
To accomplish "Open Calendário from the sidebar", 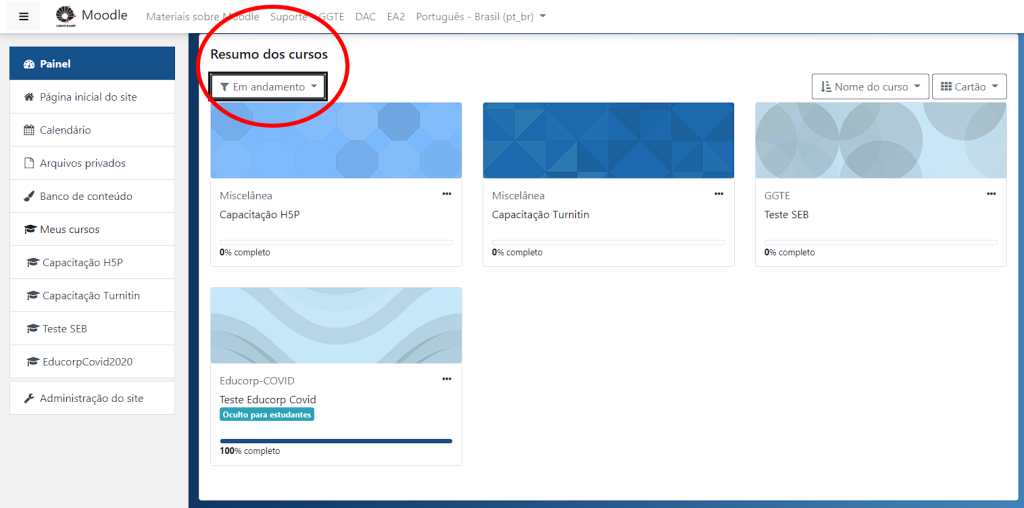I will pos(65,130).
